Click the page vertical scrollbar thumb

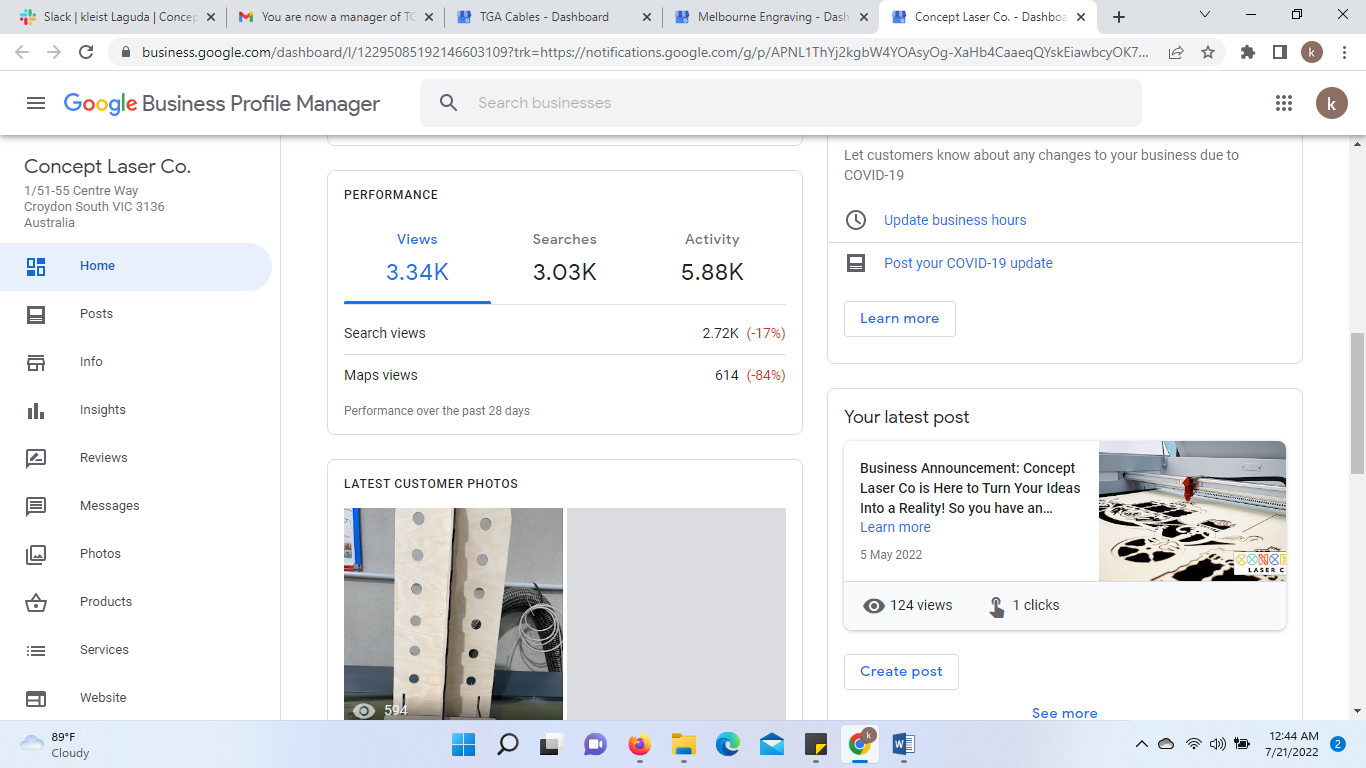click(x=1357, y=403)
